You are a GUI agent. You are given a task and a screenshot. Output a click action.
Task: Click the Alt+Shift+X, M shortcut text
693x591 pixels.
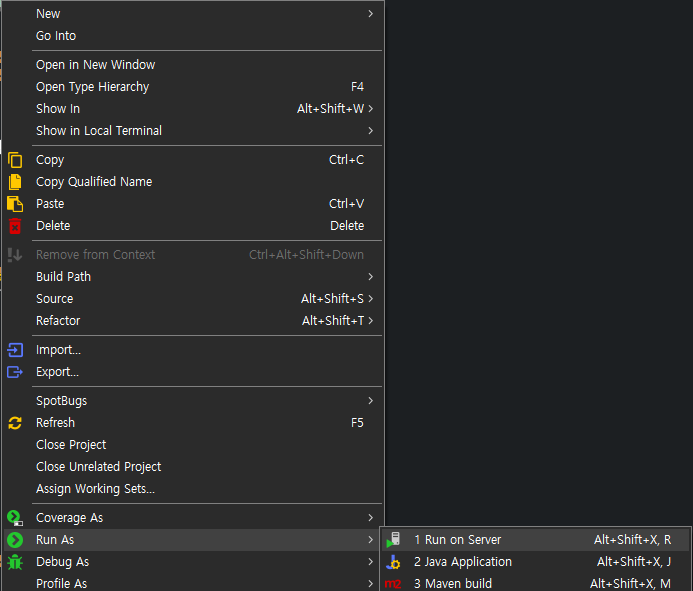pos(630,584)
